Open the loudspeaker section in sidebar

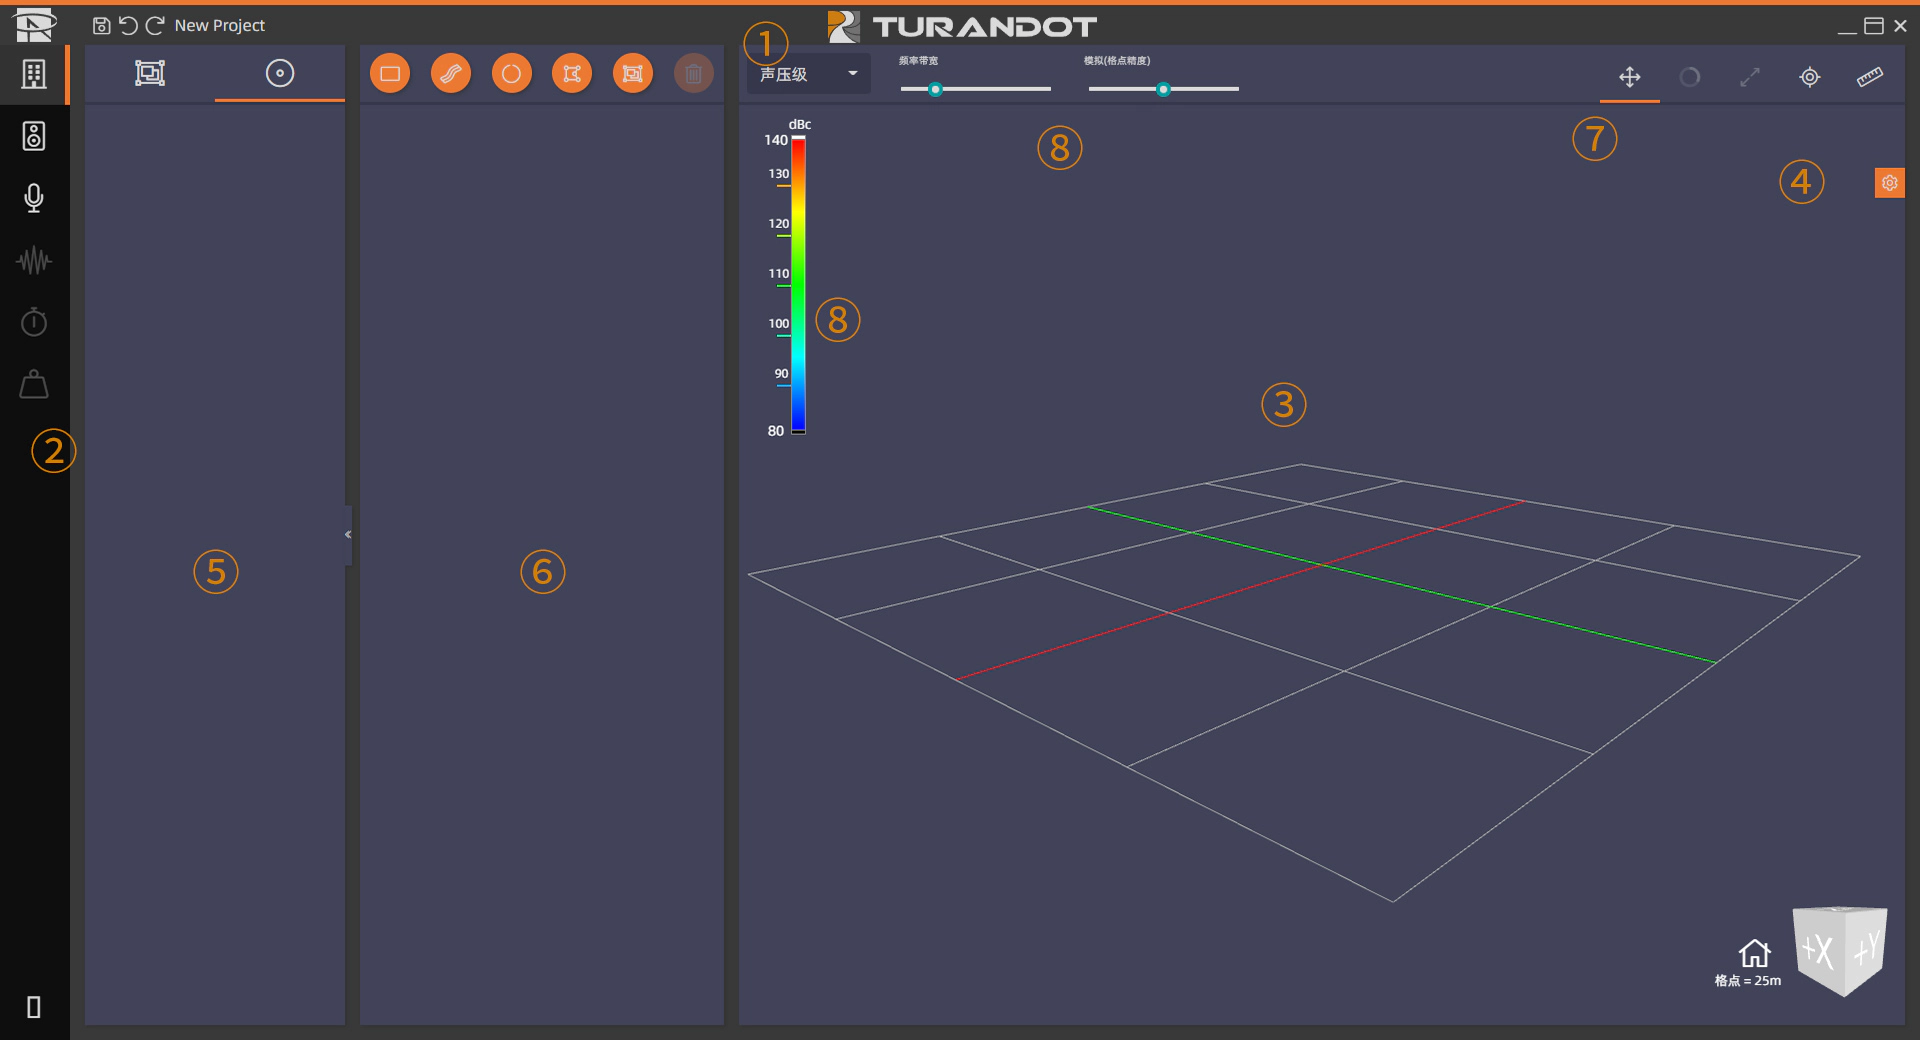[x=34, y=136]
